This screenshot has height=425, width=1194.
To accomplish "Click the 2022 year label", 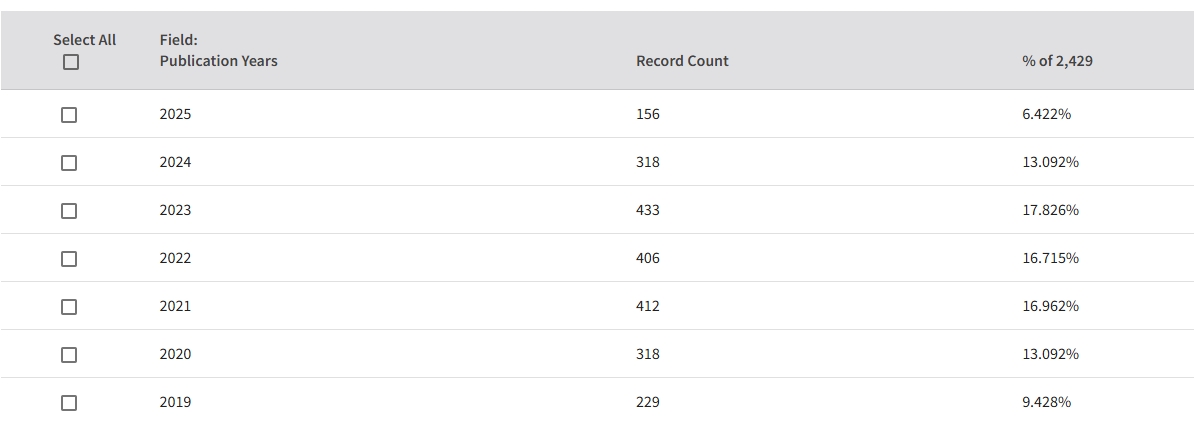I will click(x=175, y=258).
